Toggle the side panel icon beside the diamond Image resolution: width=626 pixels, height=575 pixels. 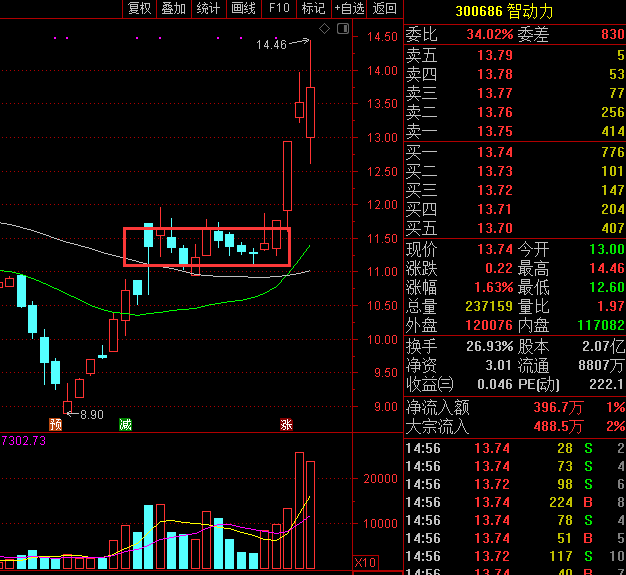pyautogui.click(x=343, y=30)
